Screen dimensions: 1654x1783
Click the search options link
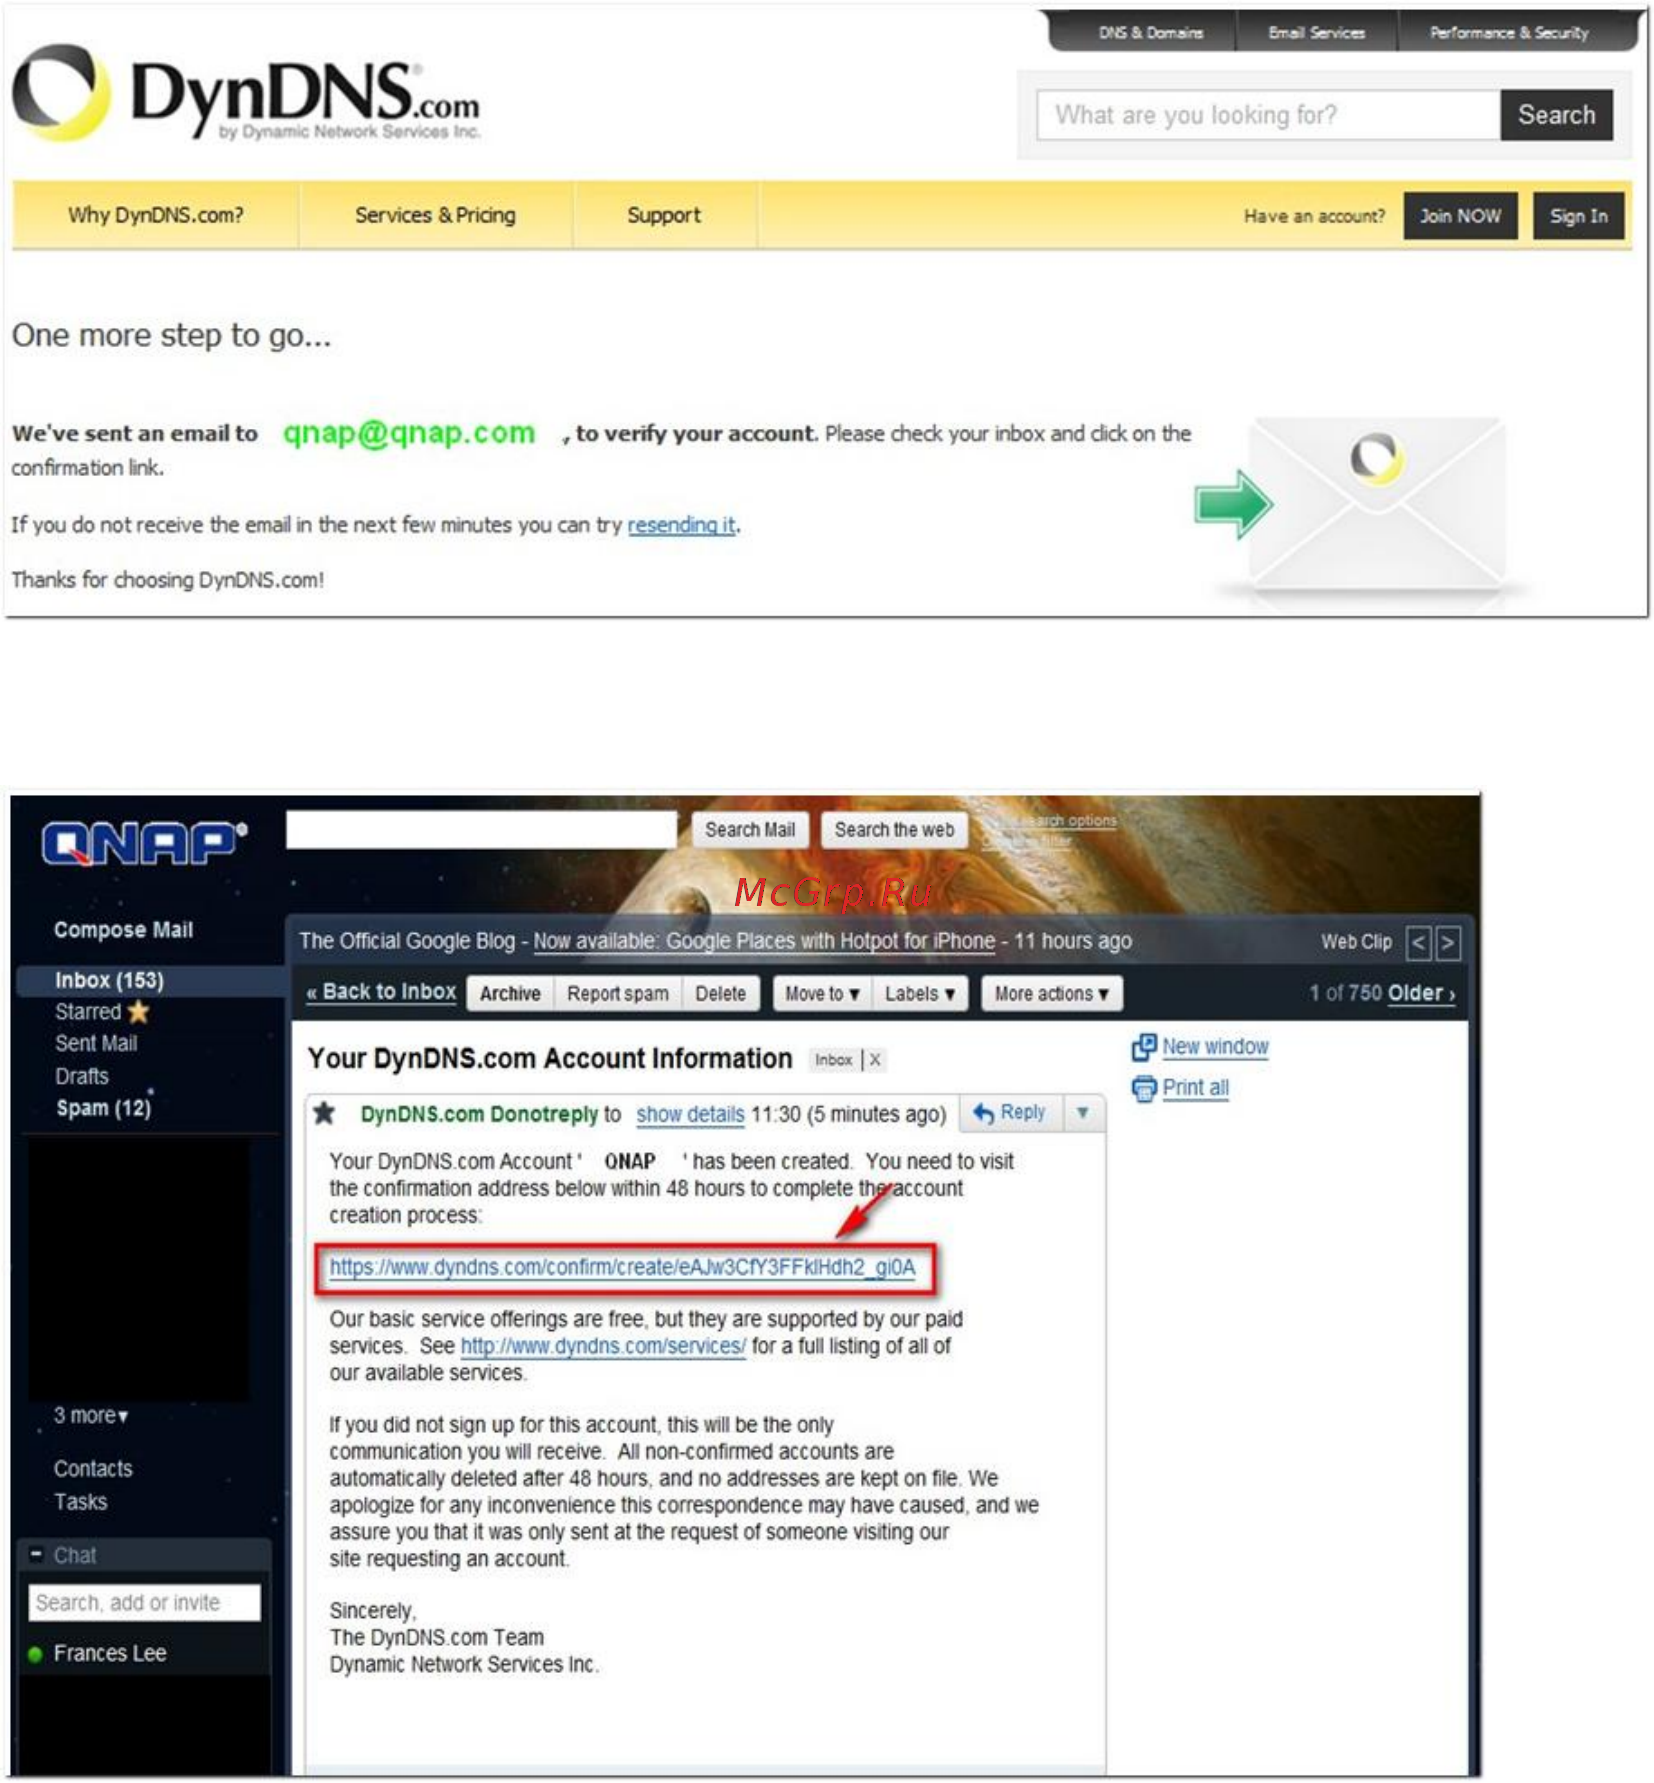click(1066, 821)
